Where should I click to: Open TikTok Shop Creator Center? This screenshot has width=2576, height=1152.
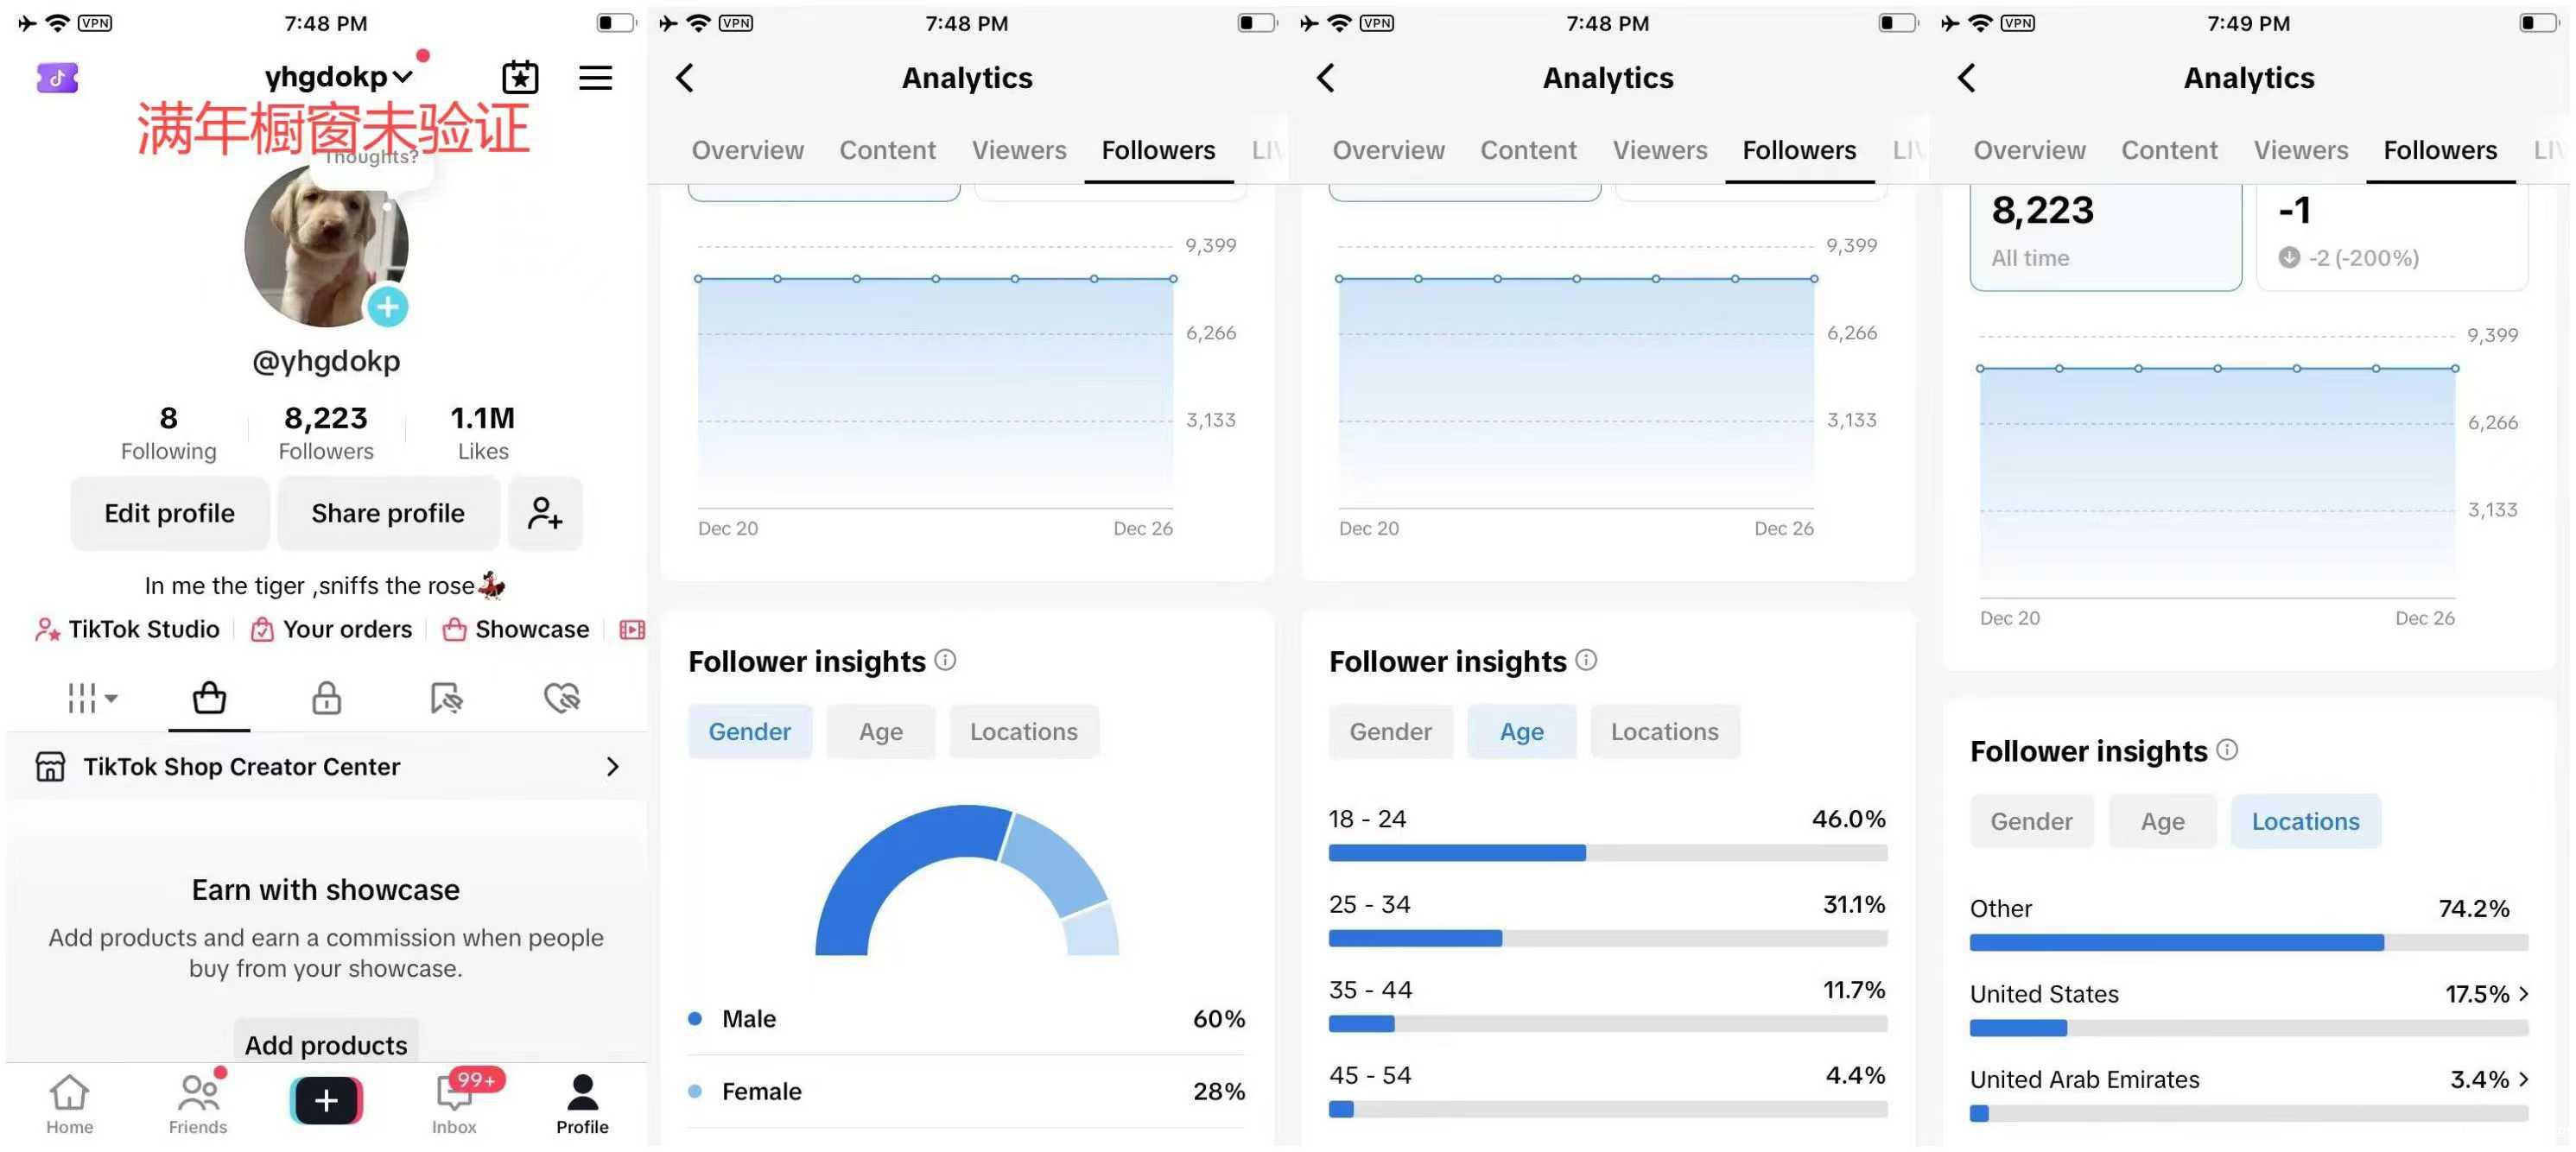324,766
